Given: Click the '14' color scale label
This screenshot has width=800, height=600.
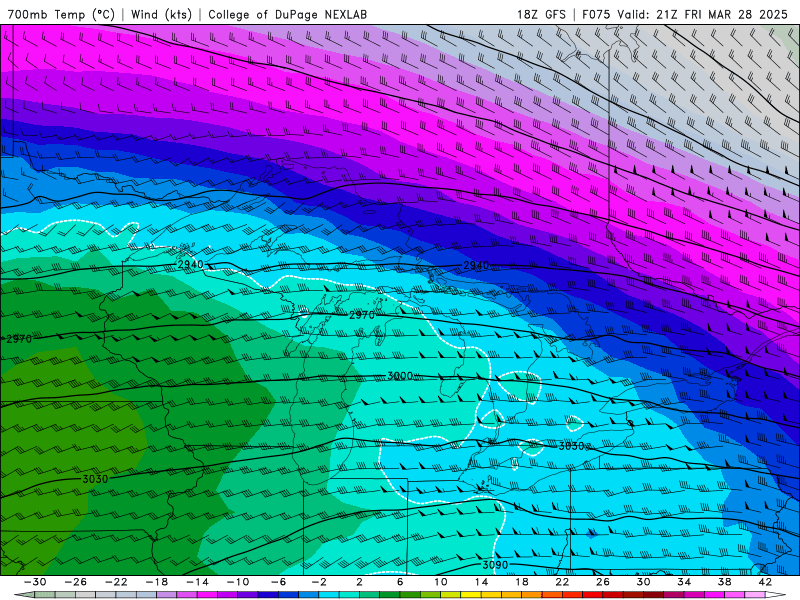Looking at the screenshot, I should click(x=481, y=582).
